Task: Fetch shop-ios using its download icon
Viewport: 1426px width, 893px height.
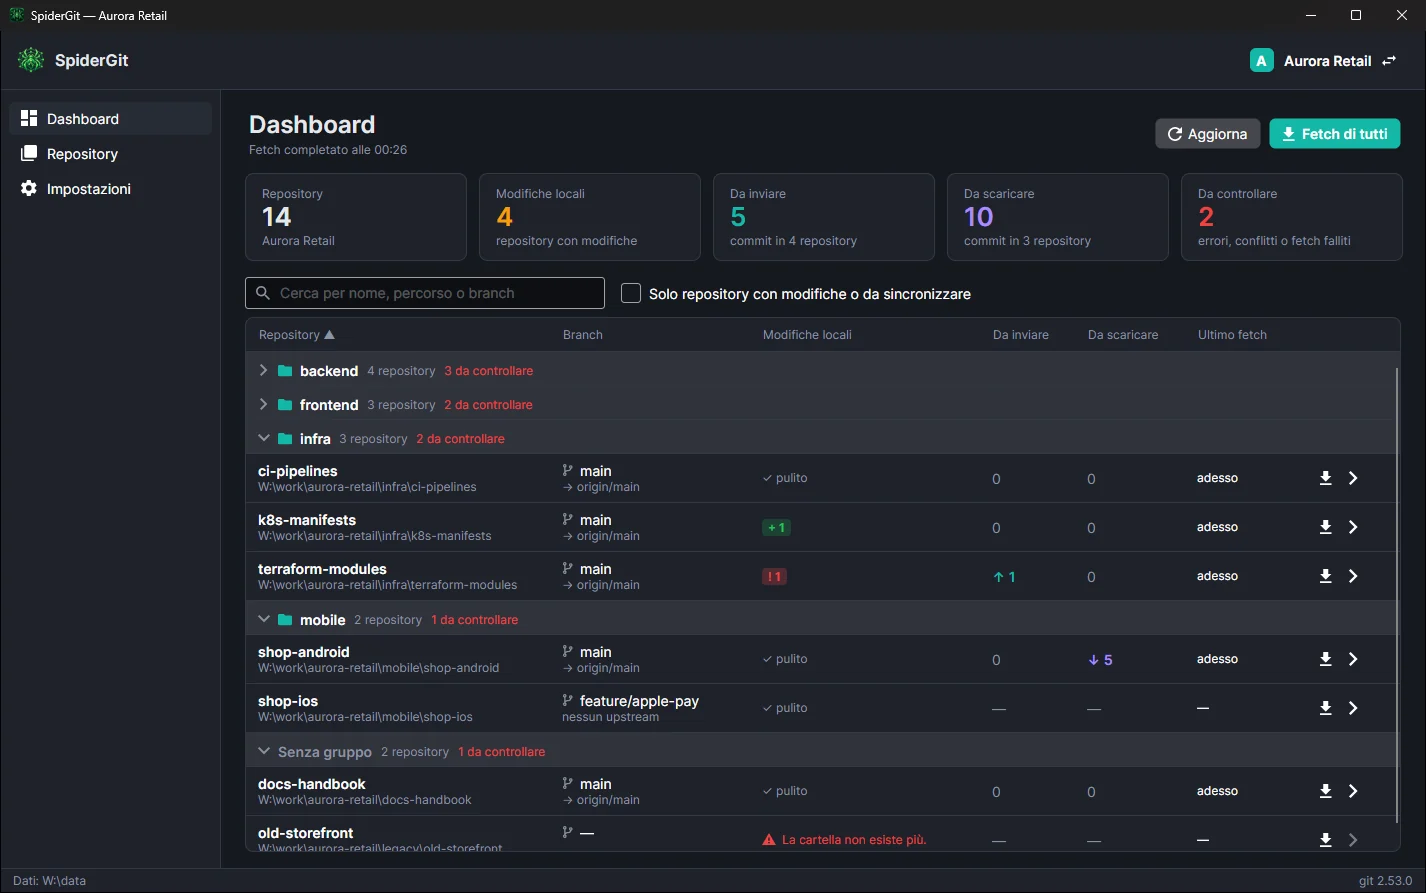Action: 1325,708
